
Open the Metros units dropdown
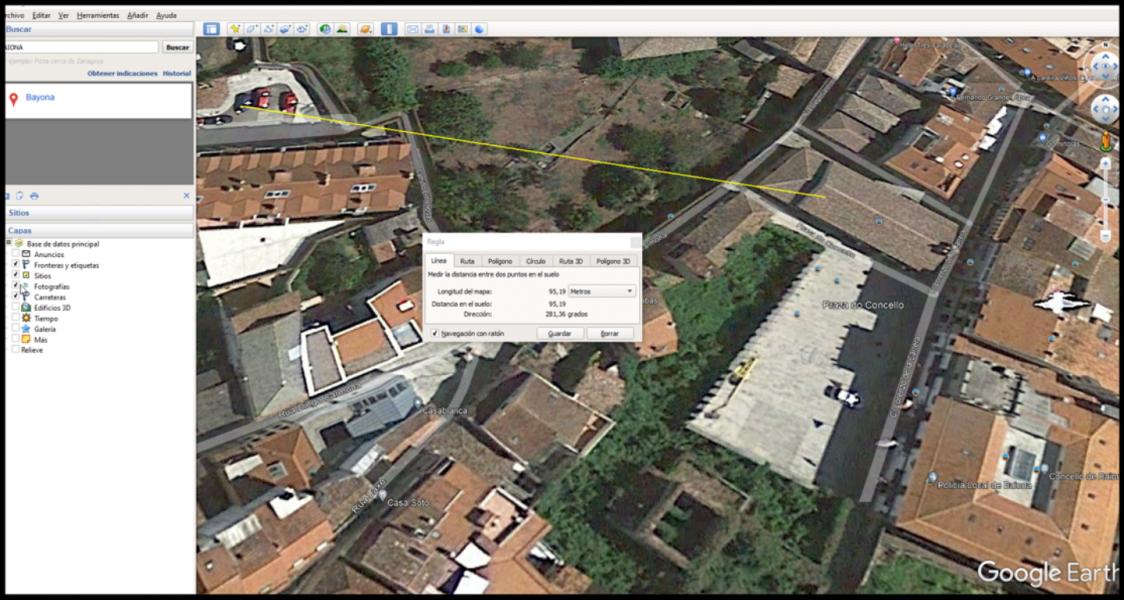600,291
